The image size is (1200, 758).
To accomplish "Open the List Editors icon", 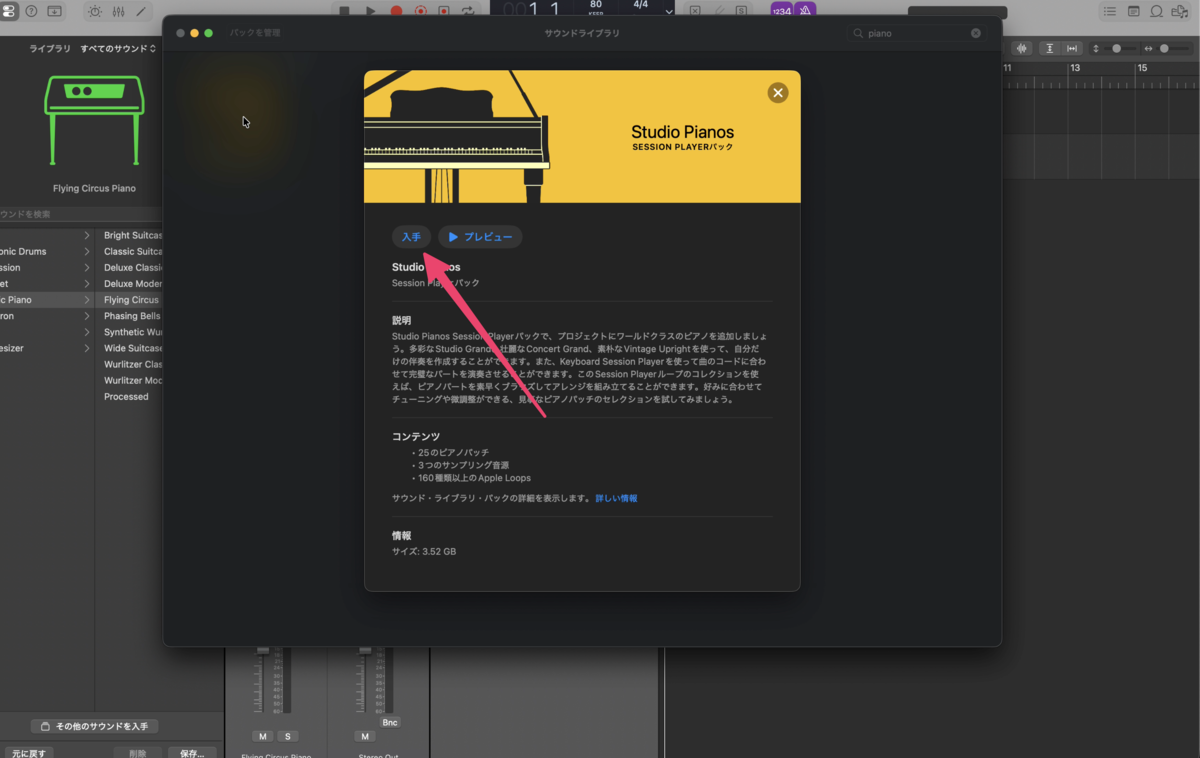I will (x=1110, y=11).
